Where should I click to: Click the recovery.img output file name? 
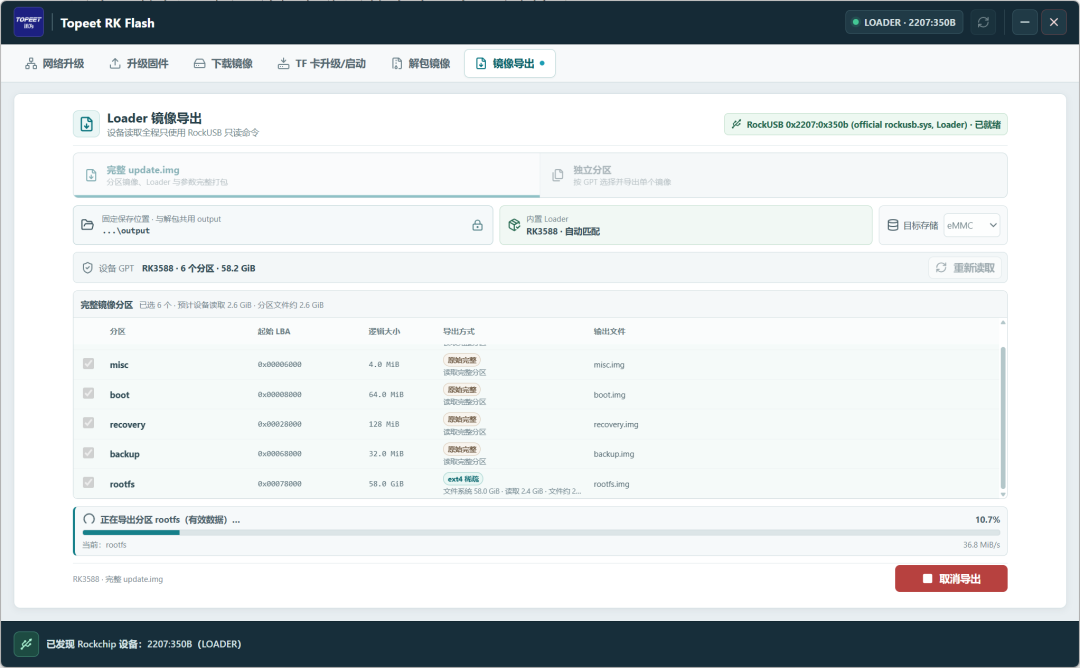(616, 424)
